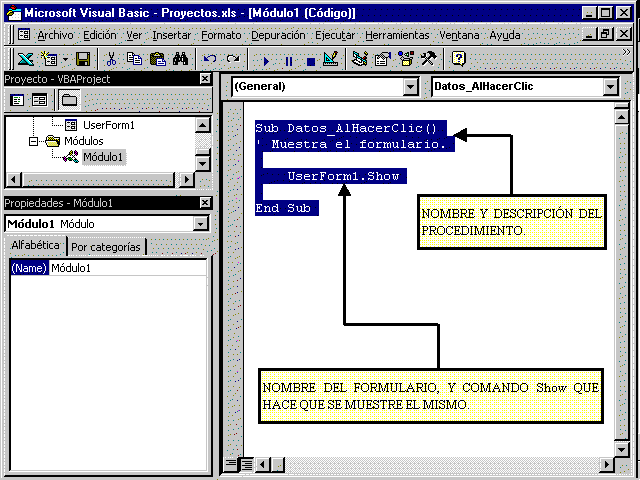Viewport: 640px width, 480px height.
Task: Click the menu bar UserForm document icon
Action: [24, 35]
